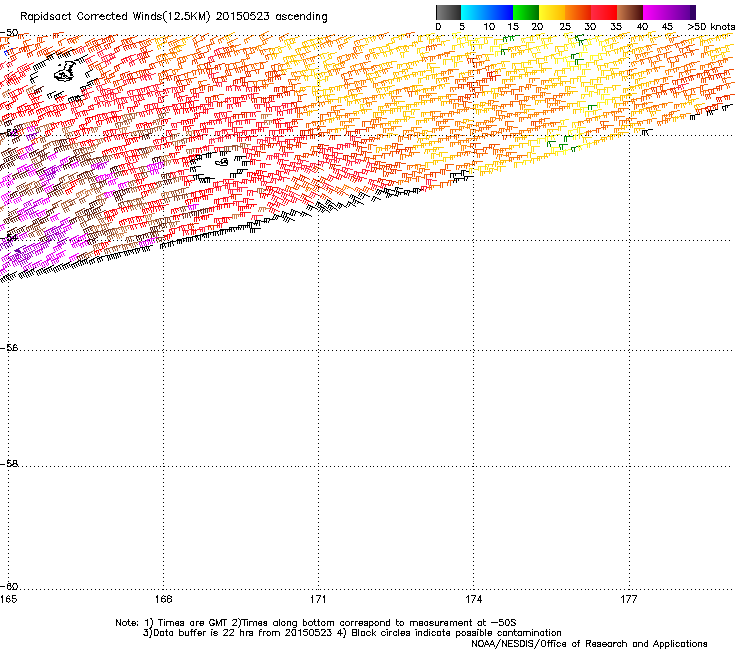Click the legend number 25 label
Screen dimensions: 740x650
pos(565,27)
